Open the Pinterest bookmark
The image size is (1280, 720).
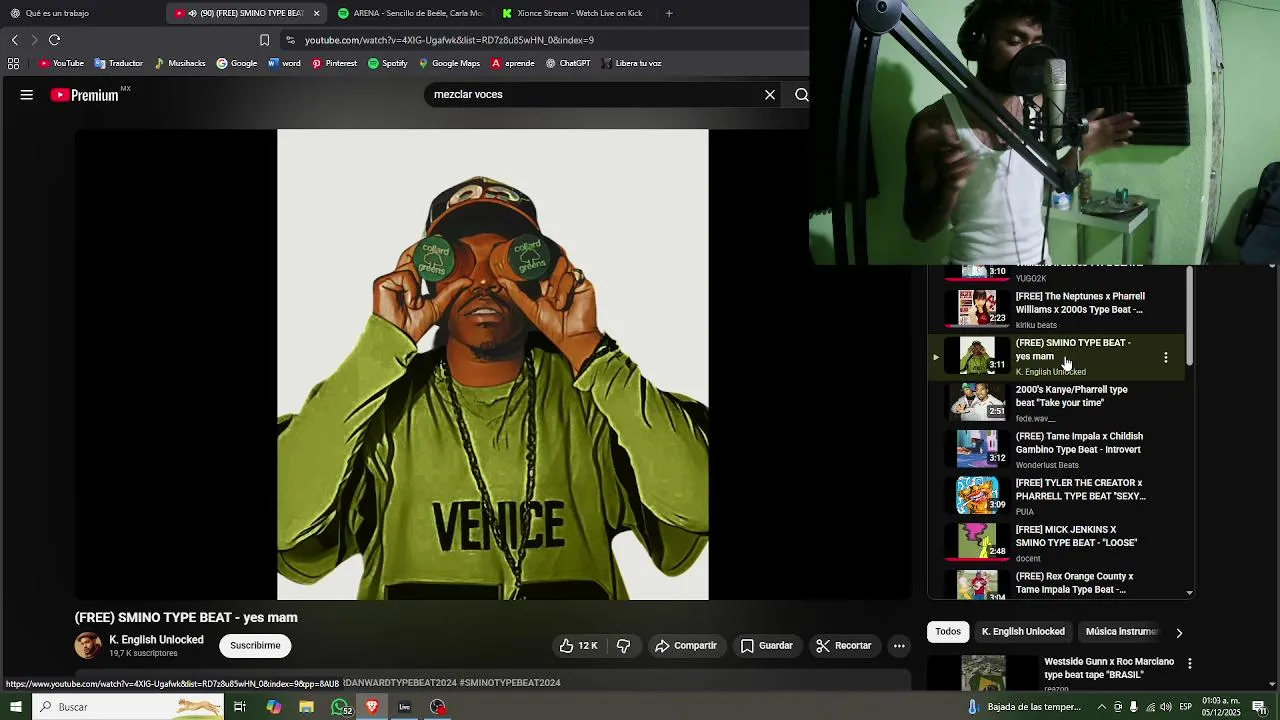coord(333,63)
